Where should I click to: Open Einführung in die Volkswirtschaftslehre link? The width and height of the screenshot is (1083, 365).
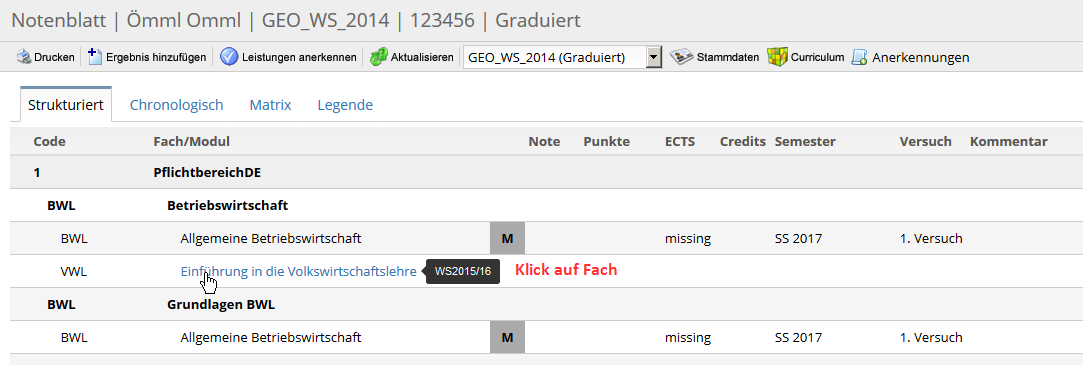point(298,272)
